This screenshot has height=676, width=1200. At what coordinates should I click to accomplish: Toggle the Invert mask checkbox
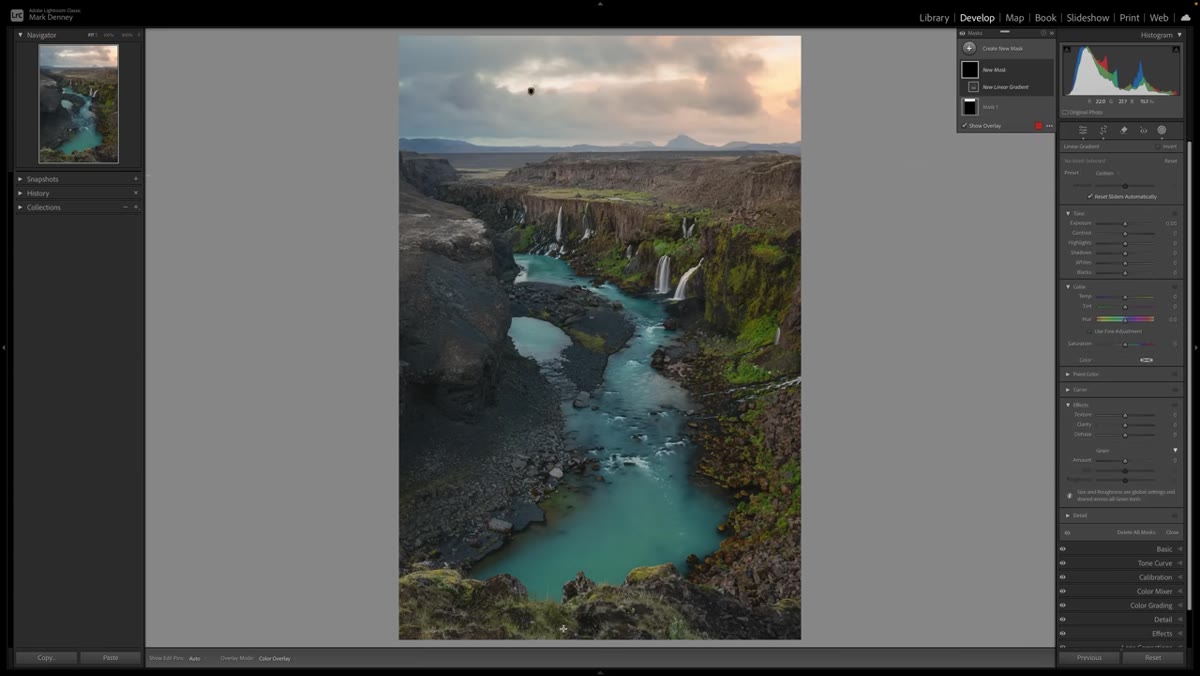click(1157, 146)
